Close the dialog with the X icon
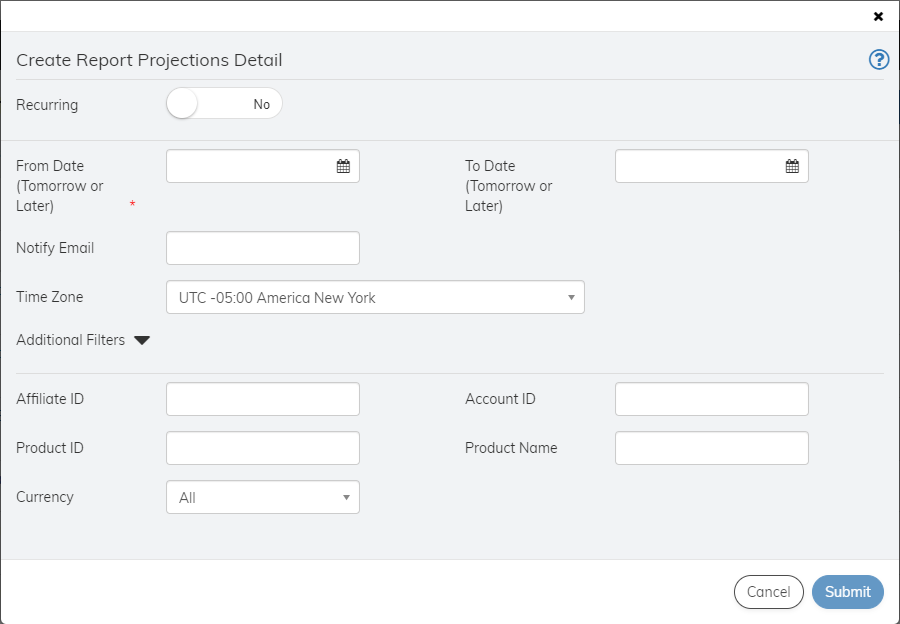 click(x=878, y=17)
